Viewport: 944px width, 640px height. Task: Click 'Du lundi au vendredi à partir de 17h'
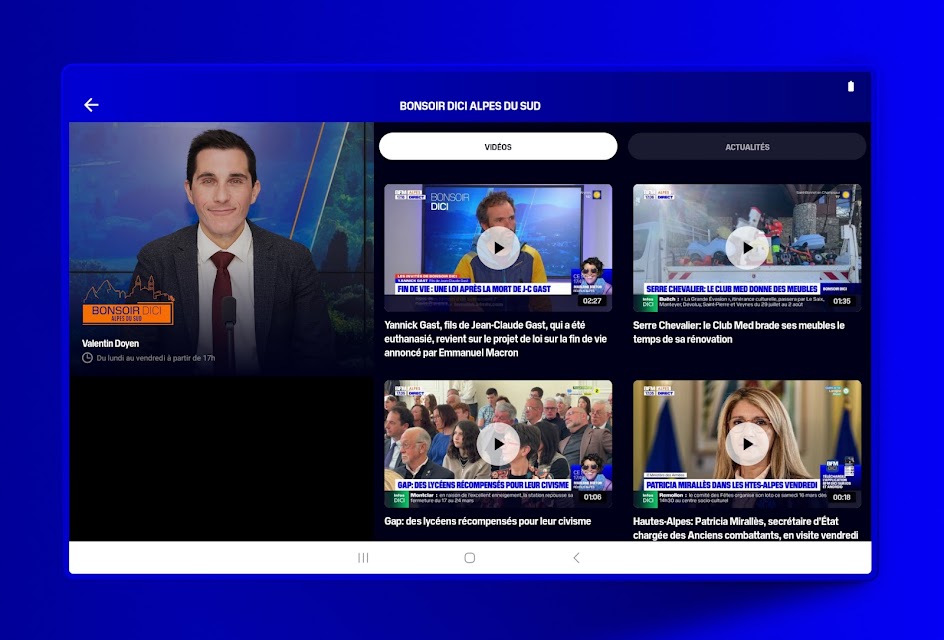[x=156, y=358]
